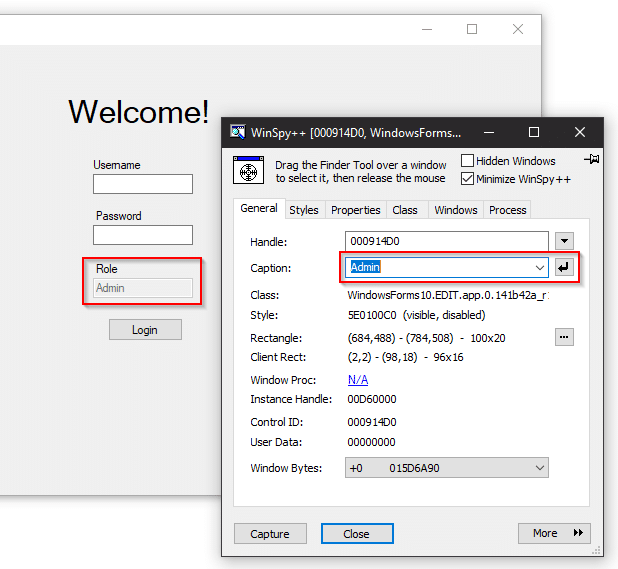Click the Drag the Finder Tool instruction text
The height and width of the screenshot is (569, 618).
pyautogui.click(x=361, y=171)
